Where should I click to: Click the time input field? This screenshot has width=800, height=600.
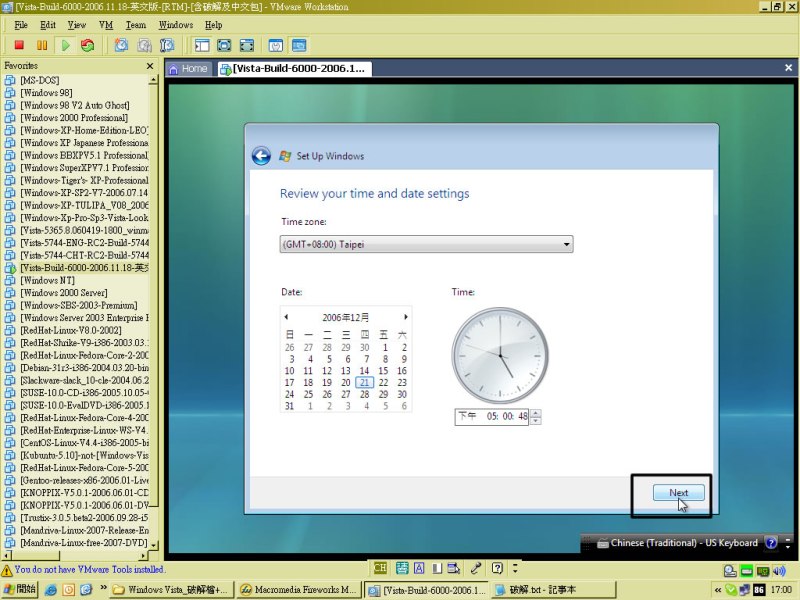(492, 416)
